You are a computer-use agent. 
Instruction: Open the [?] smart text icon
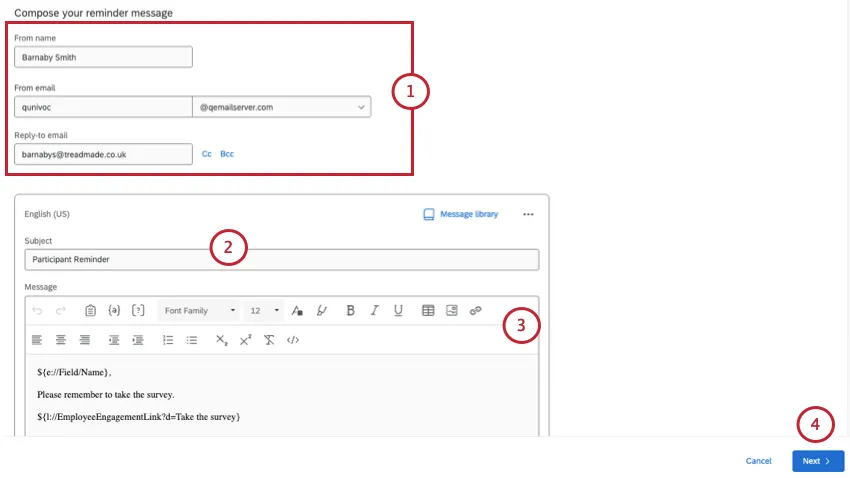138,311
